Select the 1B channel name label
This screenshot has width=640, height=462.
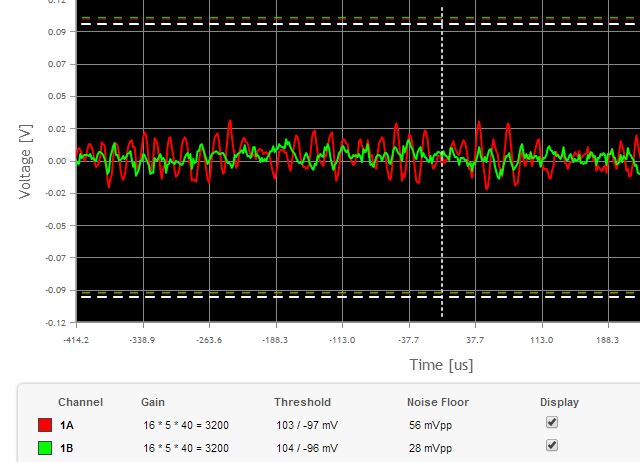[66, 448]
